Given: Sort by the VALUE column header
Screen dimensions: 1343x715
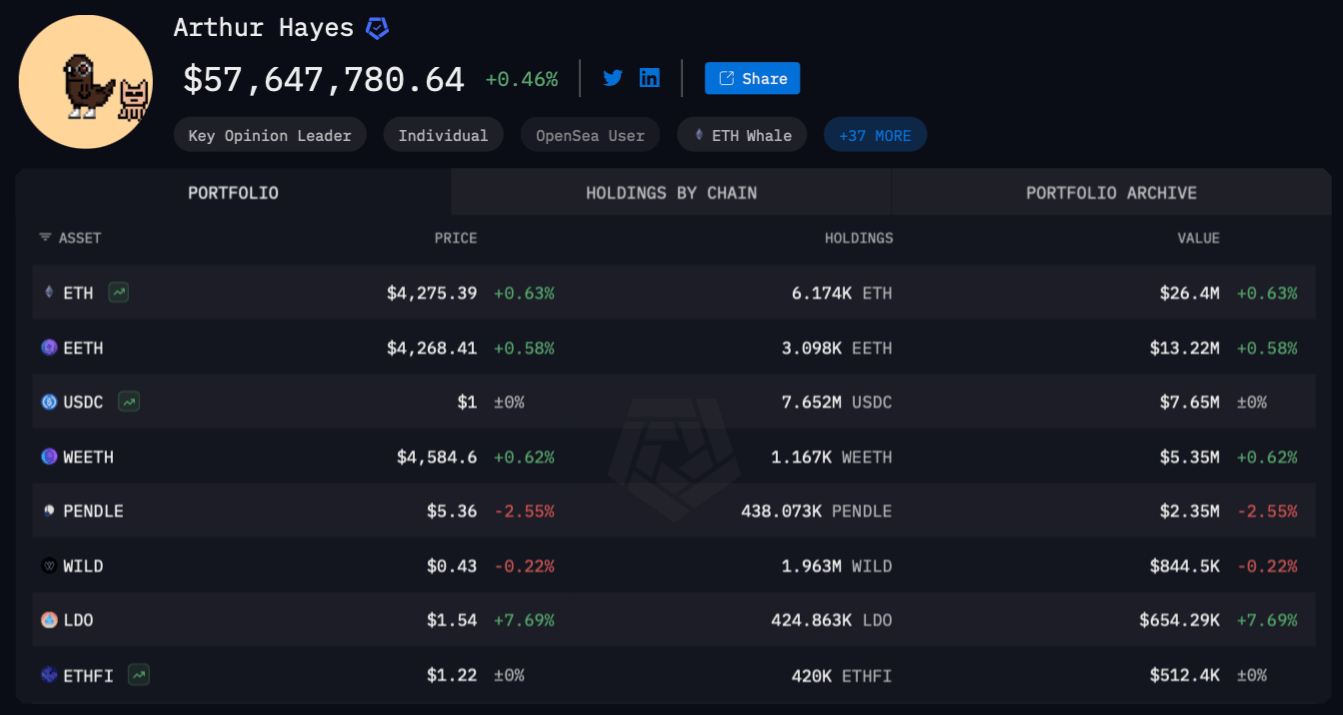Looking at the screenshot, I should pyautogui.click(x=1198, y=238).
